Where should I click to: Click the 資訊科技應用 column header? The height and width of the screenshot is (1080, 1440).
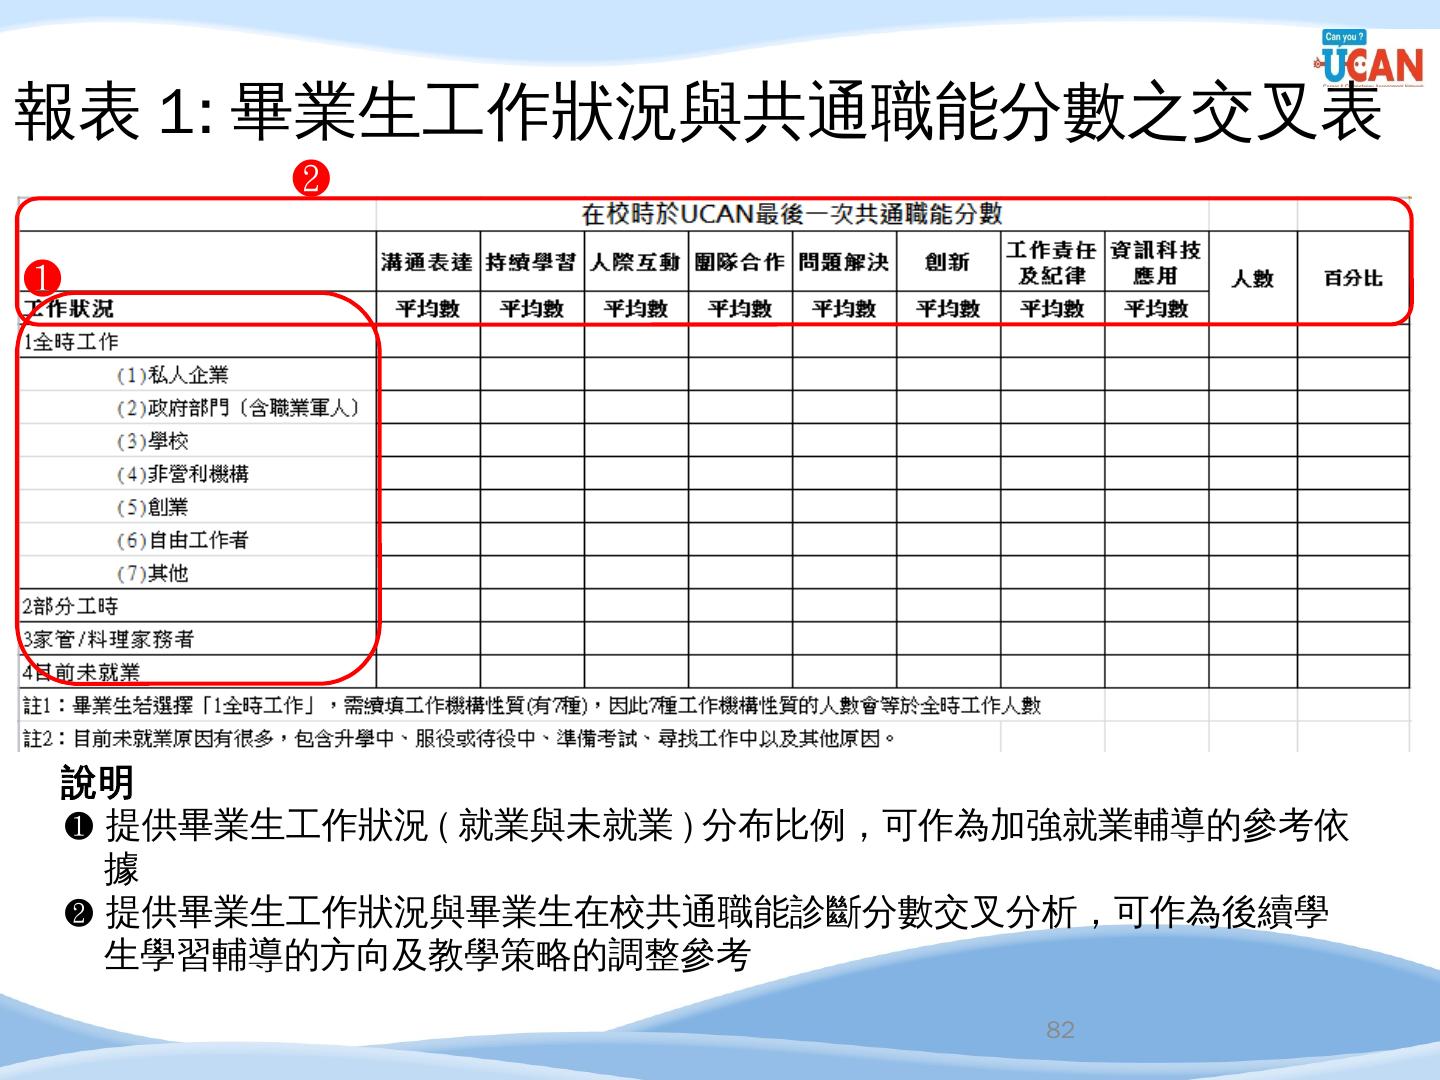[1156, 262]
